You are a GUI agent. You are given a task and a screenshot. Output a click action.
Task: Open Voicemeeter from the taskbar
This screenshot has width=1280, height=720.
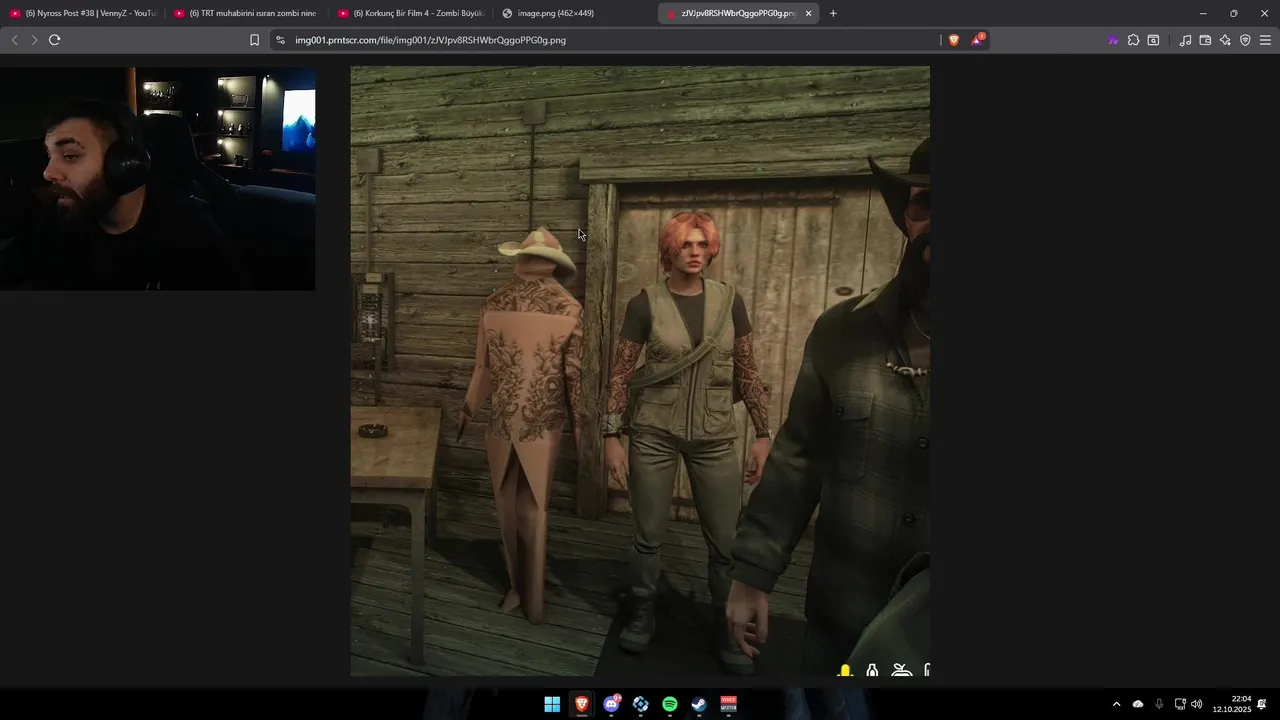tap(729, 704)
